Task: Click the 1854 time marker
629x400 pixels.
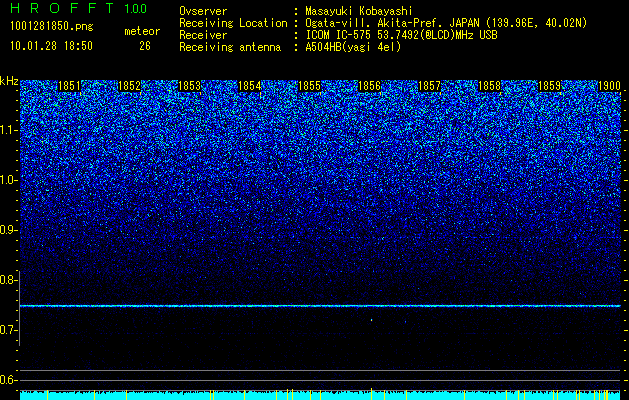Action: tap(250, 86)
